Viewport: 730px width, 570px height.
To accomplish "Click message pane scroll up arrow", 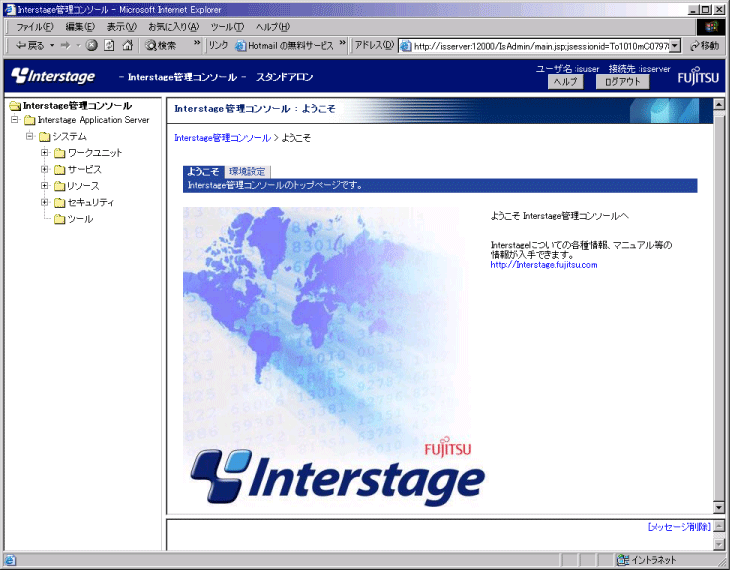I will 719,526.
